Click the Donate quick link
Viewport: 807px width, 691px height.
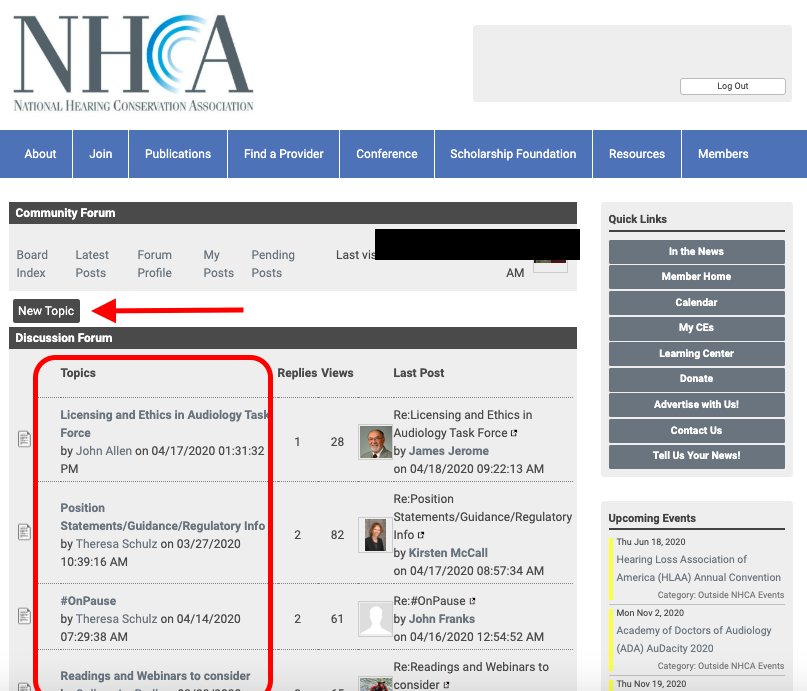[x=696, y=379]
